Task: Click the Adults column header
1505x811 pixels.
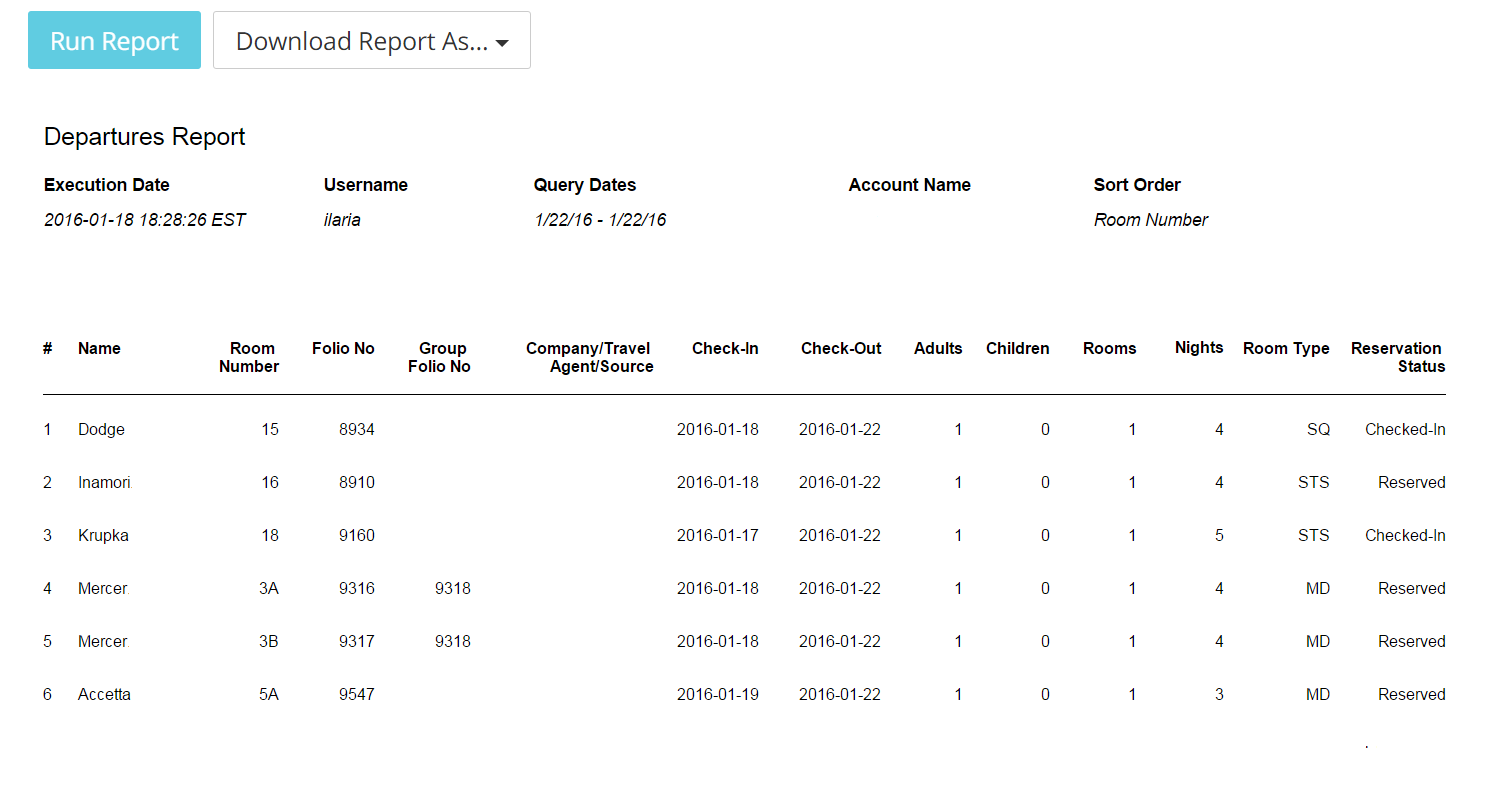Action: tap(938, 349)
